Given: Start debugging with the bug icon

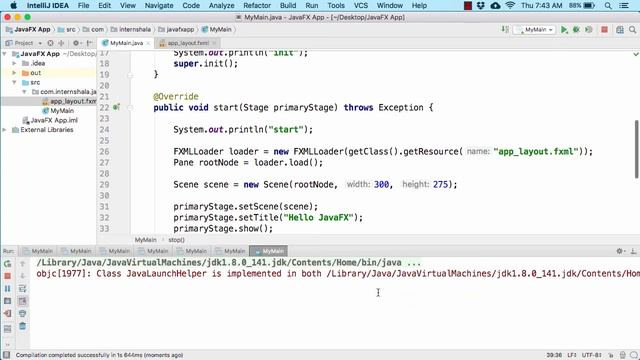Looking at the screenshot, I should tap(576, 30).
